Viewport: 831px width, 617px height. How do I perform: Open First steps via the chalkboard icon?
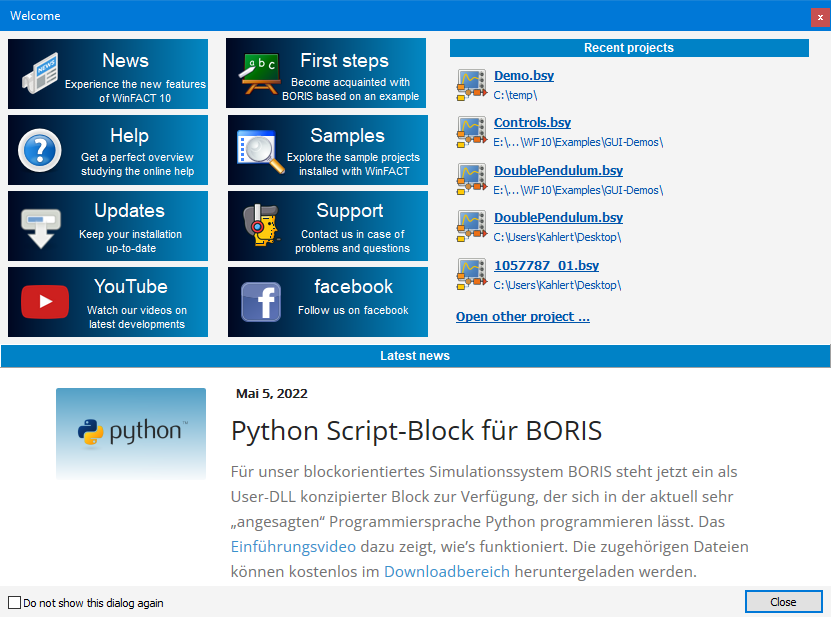(260, 73)
